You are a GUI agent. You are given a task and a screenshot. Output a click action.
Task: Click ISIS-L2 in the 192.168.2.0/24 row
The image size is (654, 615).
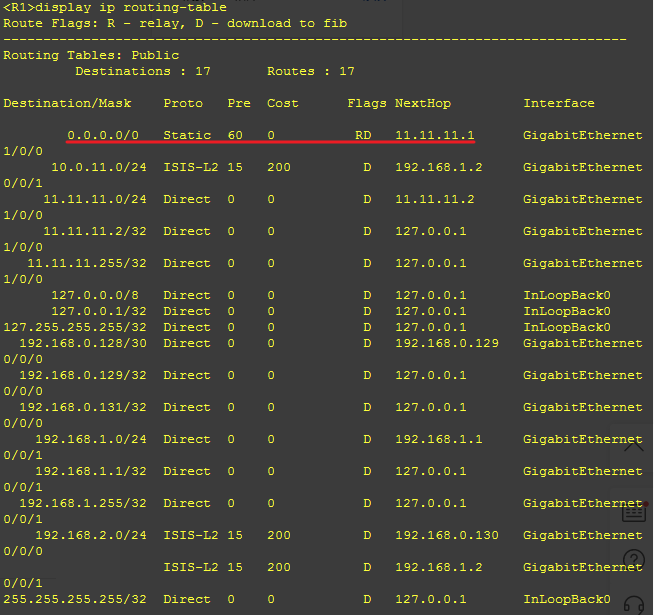[191, 535]
